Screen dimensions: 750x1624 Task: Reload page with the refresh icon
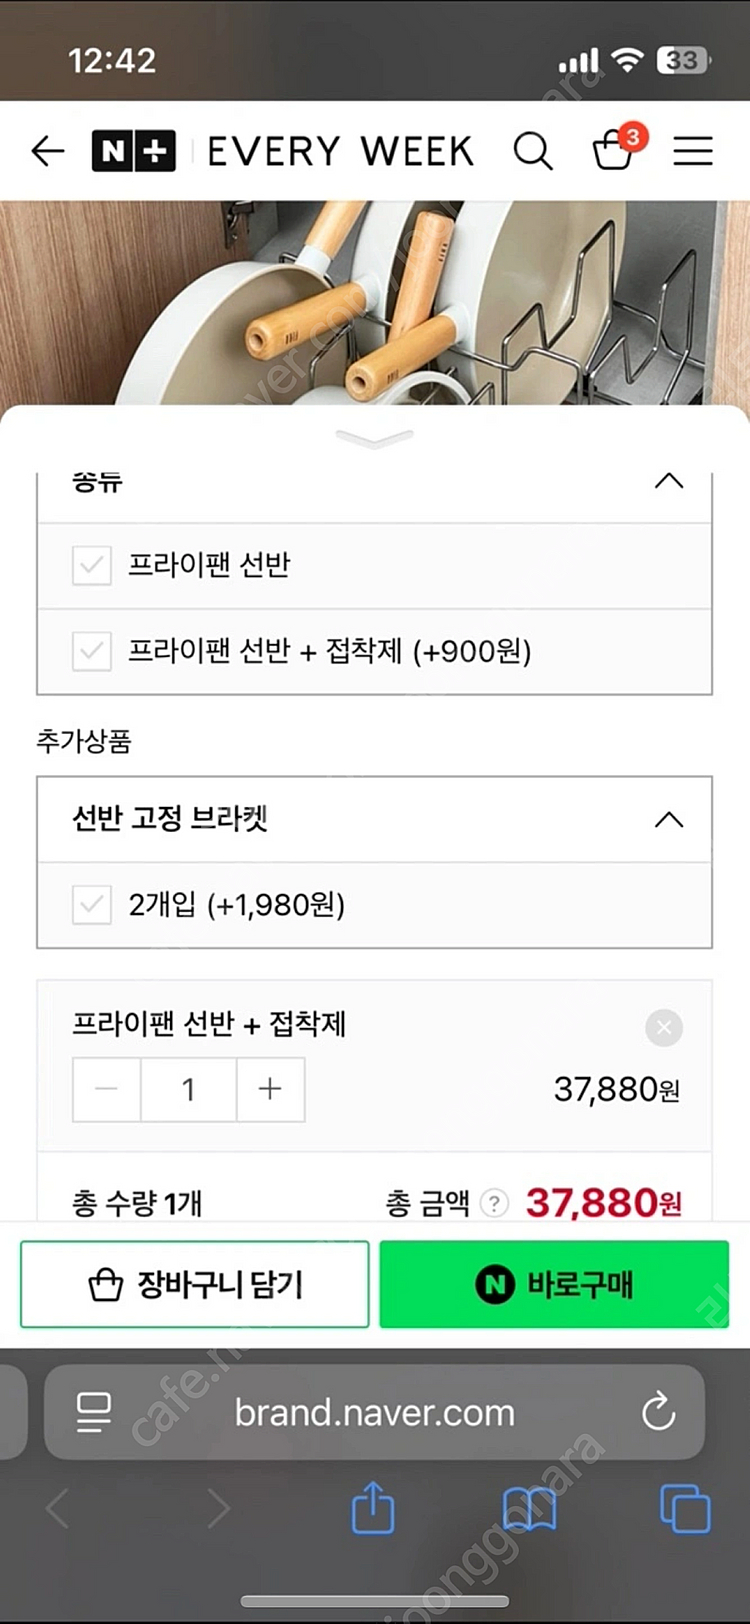click(x=658, y=1412)
